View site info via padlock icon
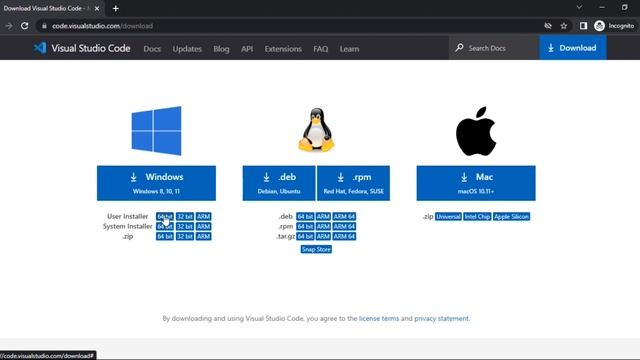 (44, 26)
